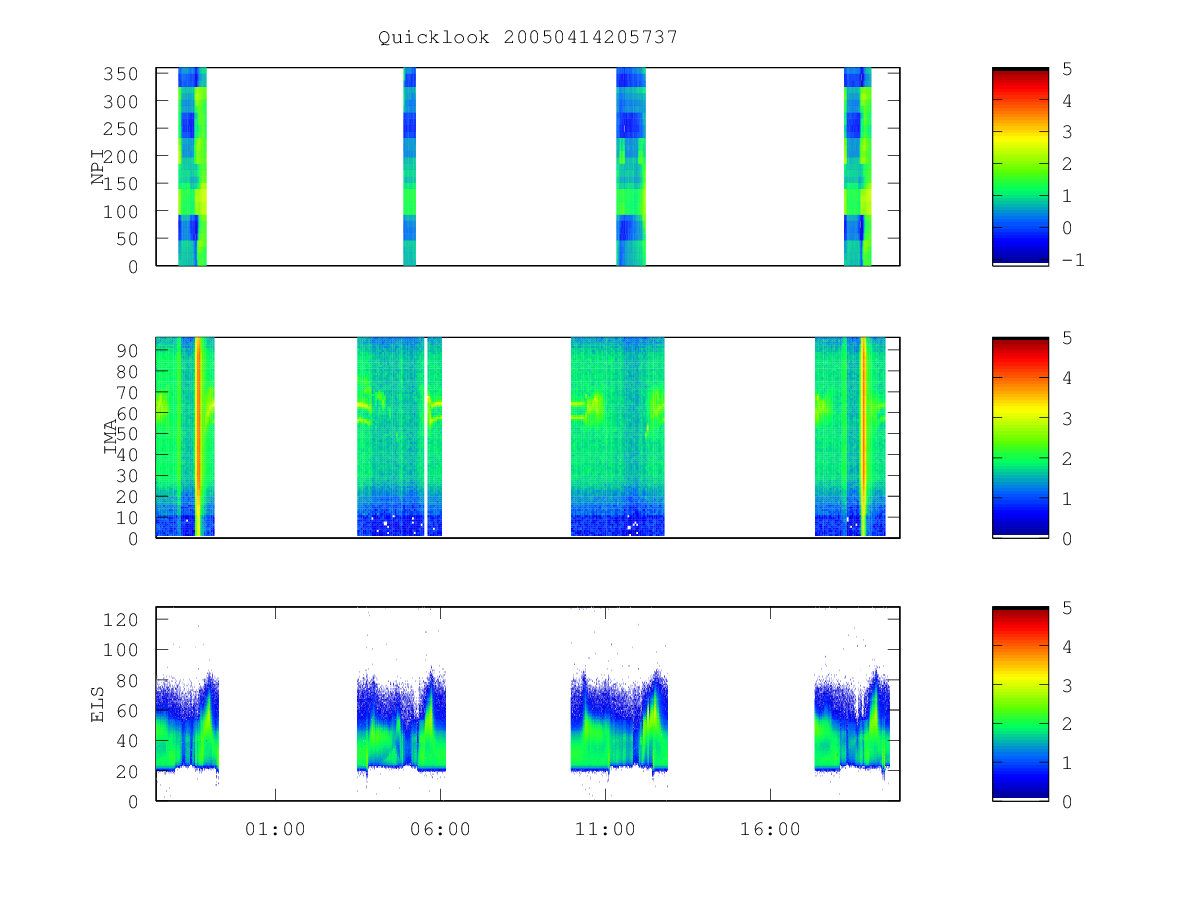
Task: Click the 0 label on ELS colorbar
Action: 1067,801
